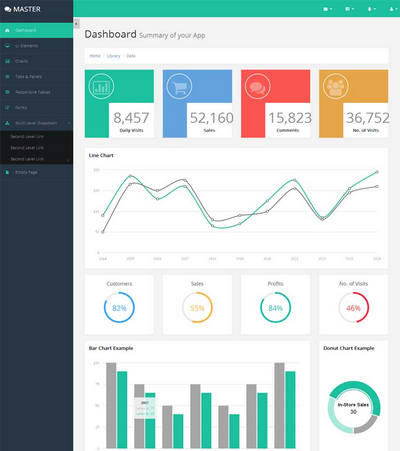Click the Forms edit icon in sidebar
The width and height of the screenshot is (400, 451).
(7, 108)
